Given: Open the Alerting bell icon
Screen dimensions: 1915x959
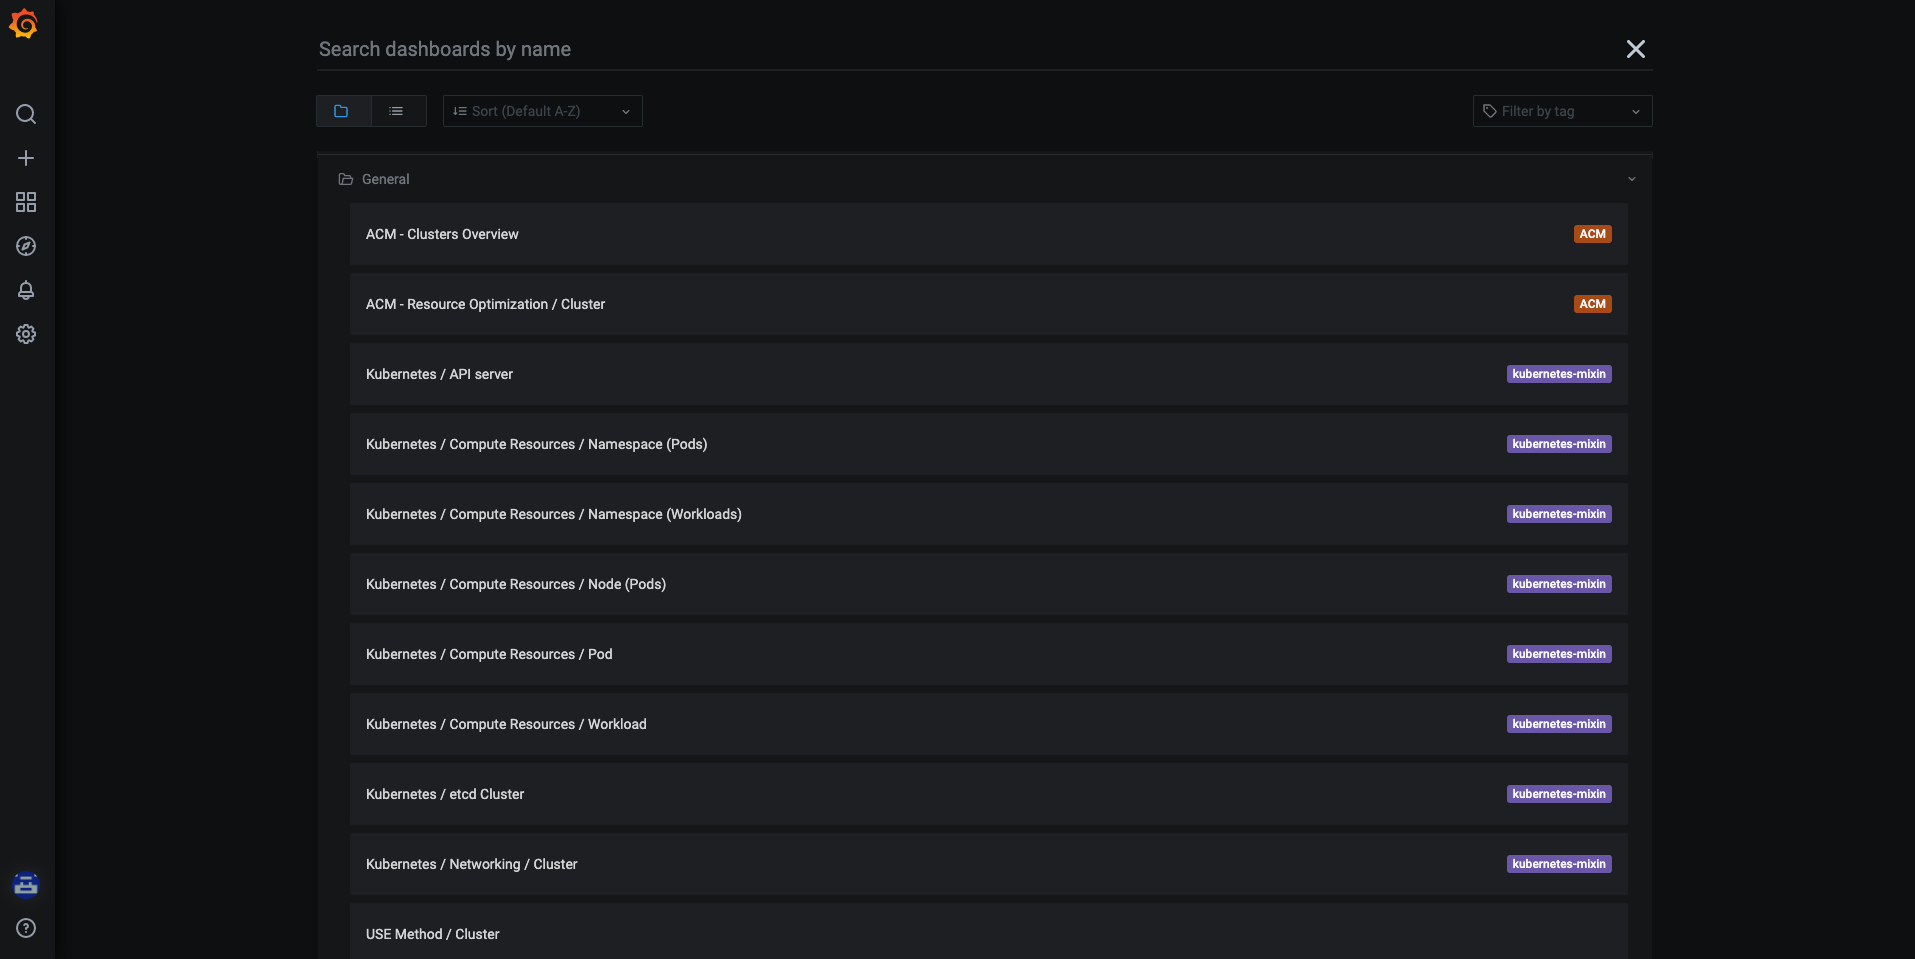Looking at the screenshot, I should point(26,290).
